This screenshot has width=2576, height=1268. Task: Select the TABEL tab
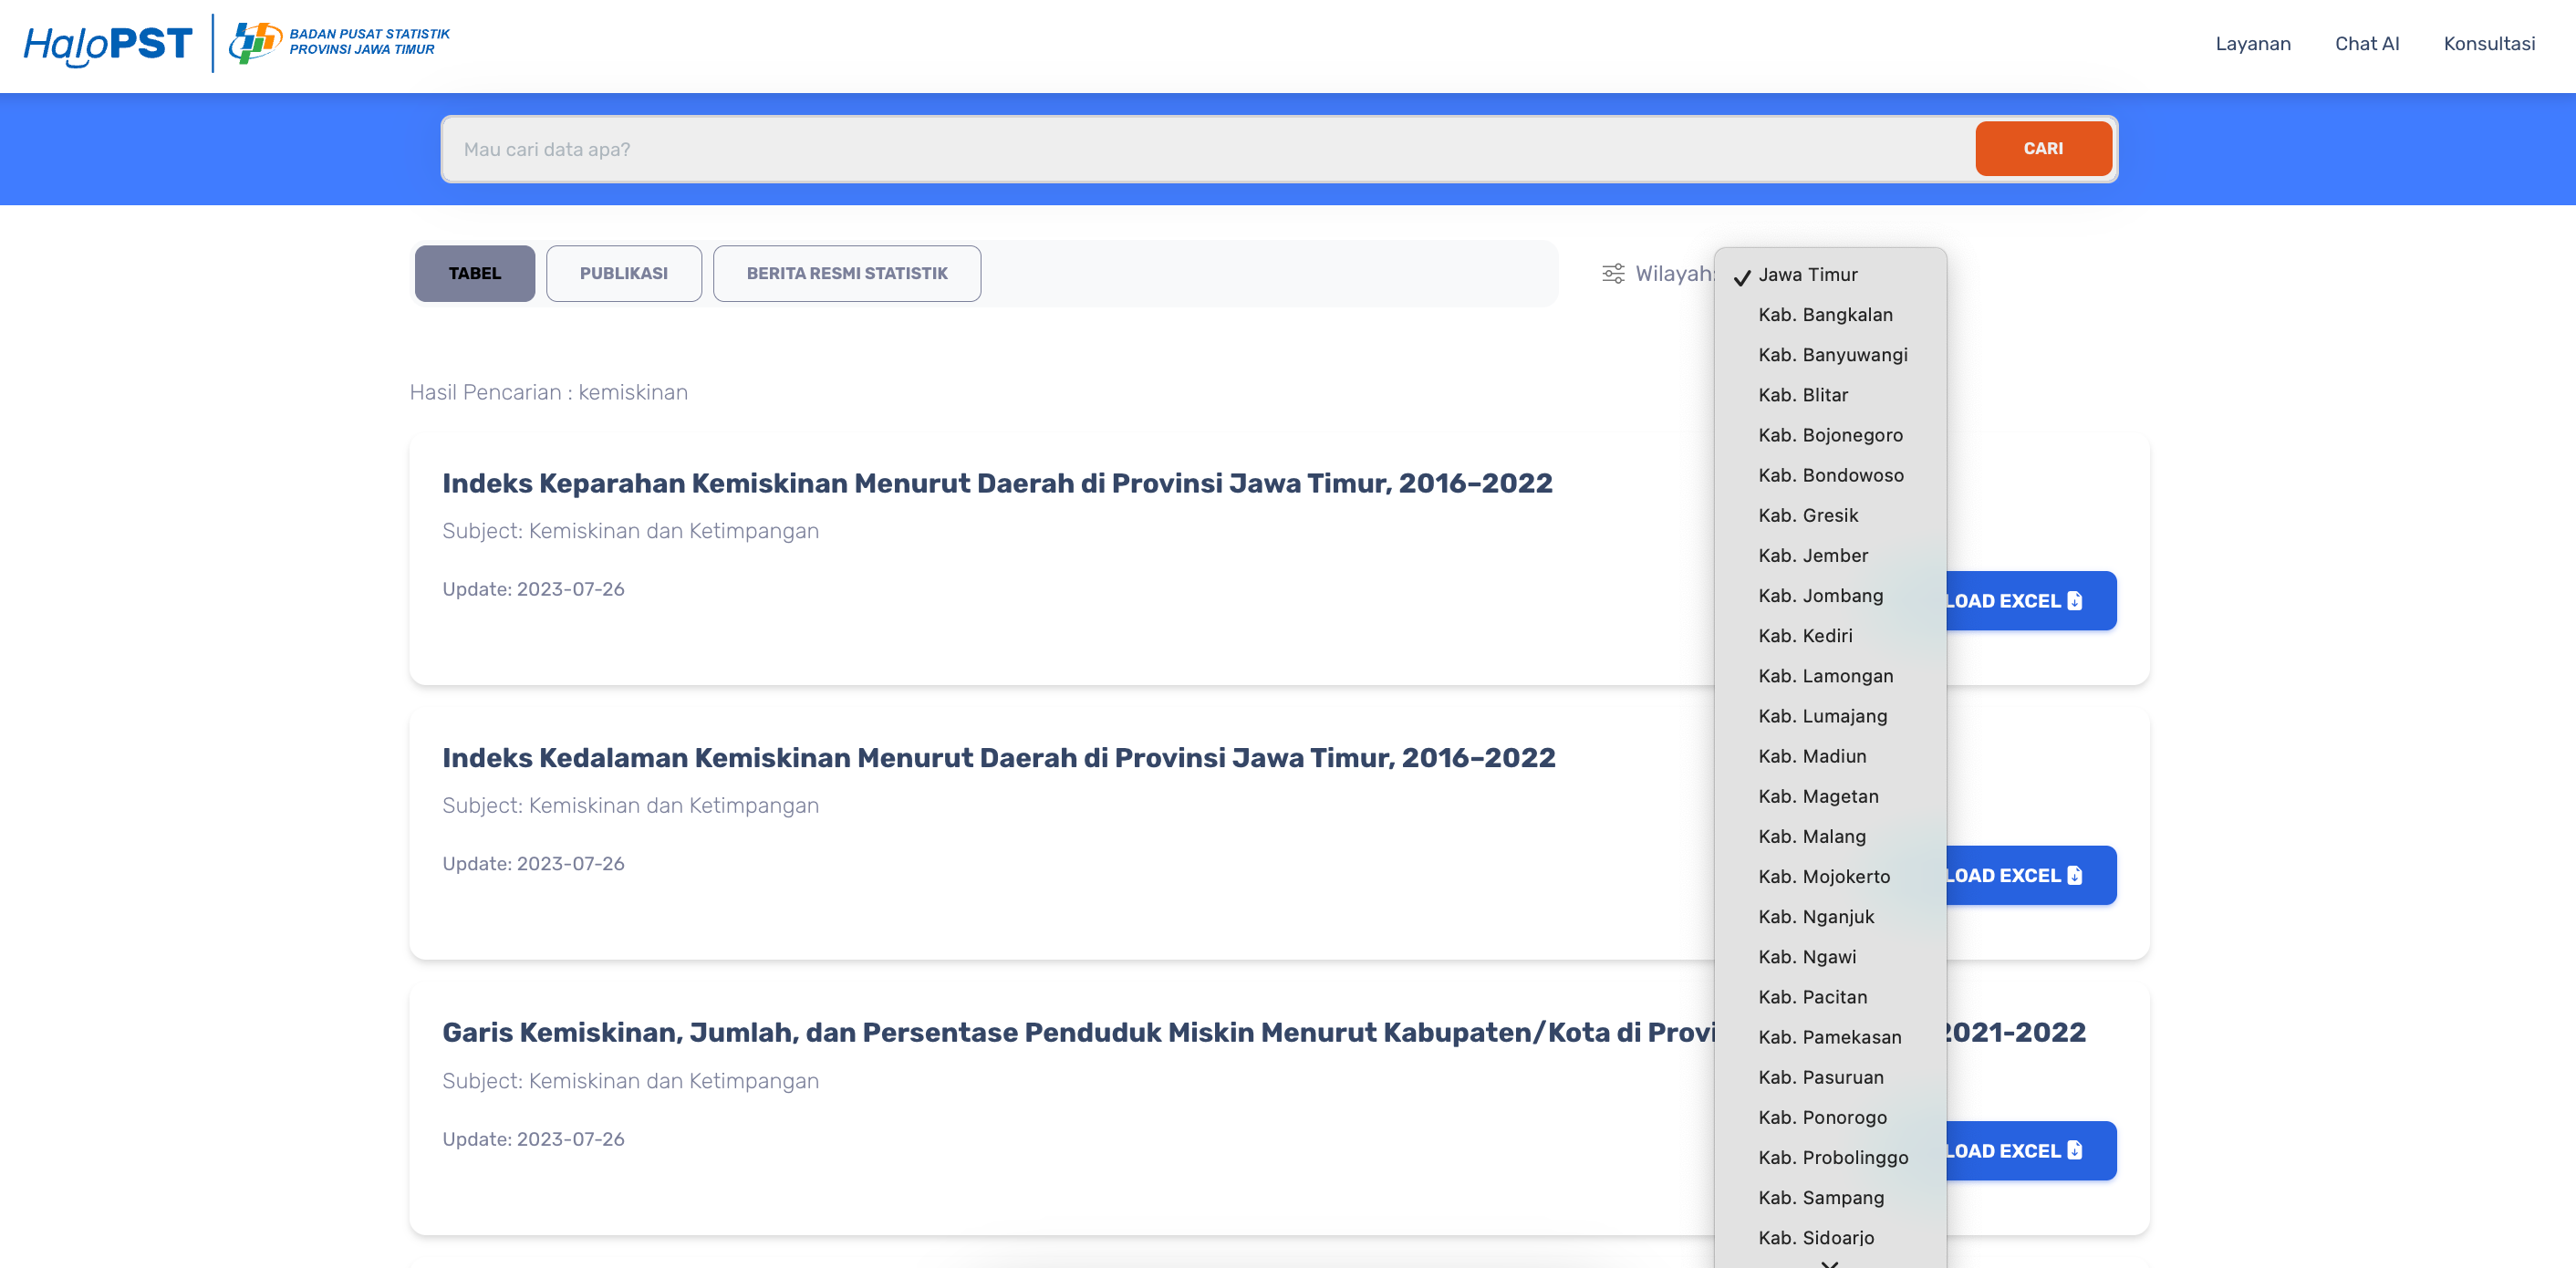pyautogui.click(x=474, y=274)
